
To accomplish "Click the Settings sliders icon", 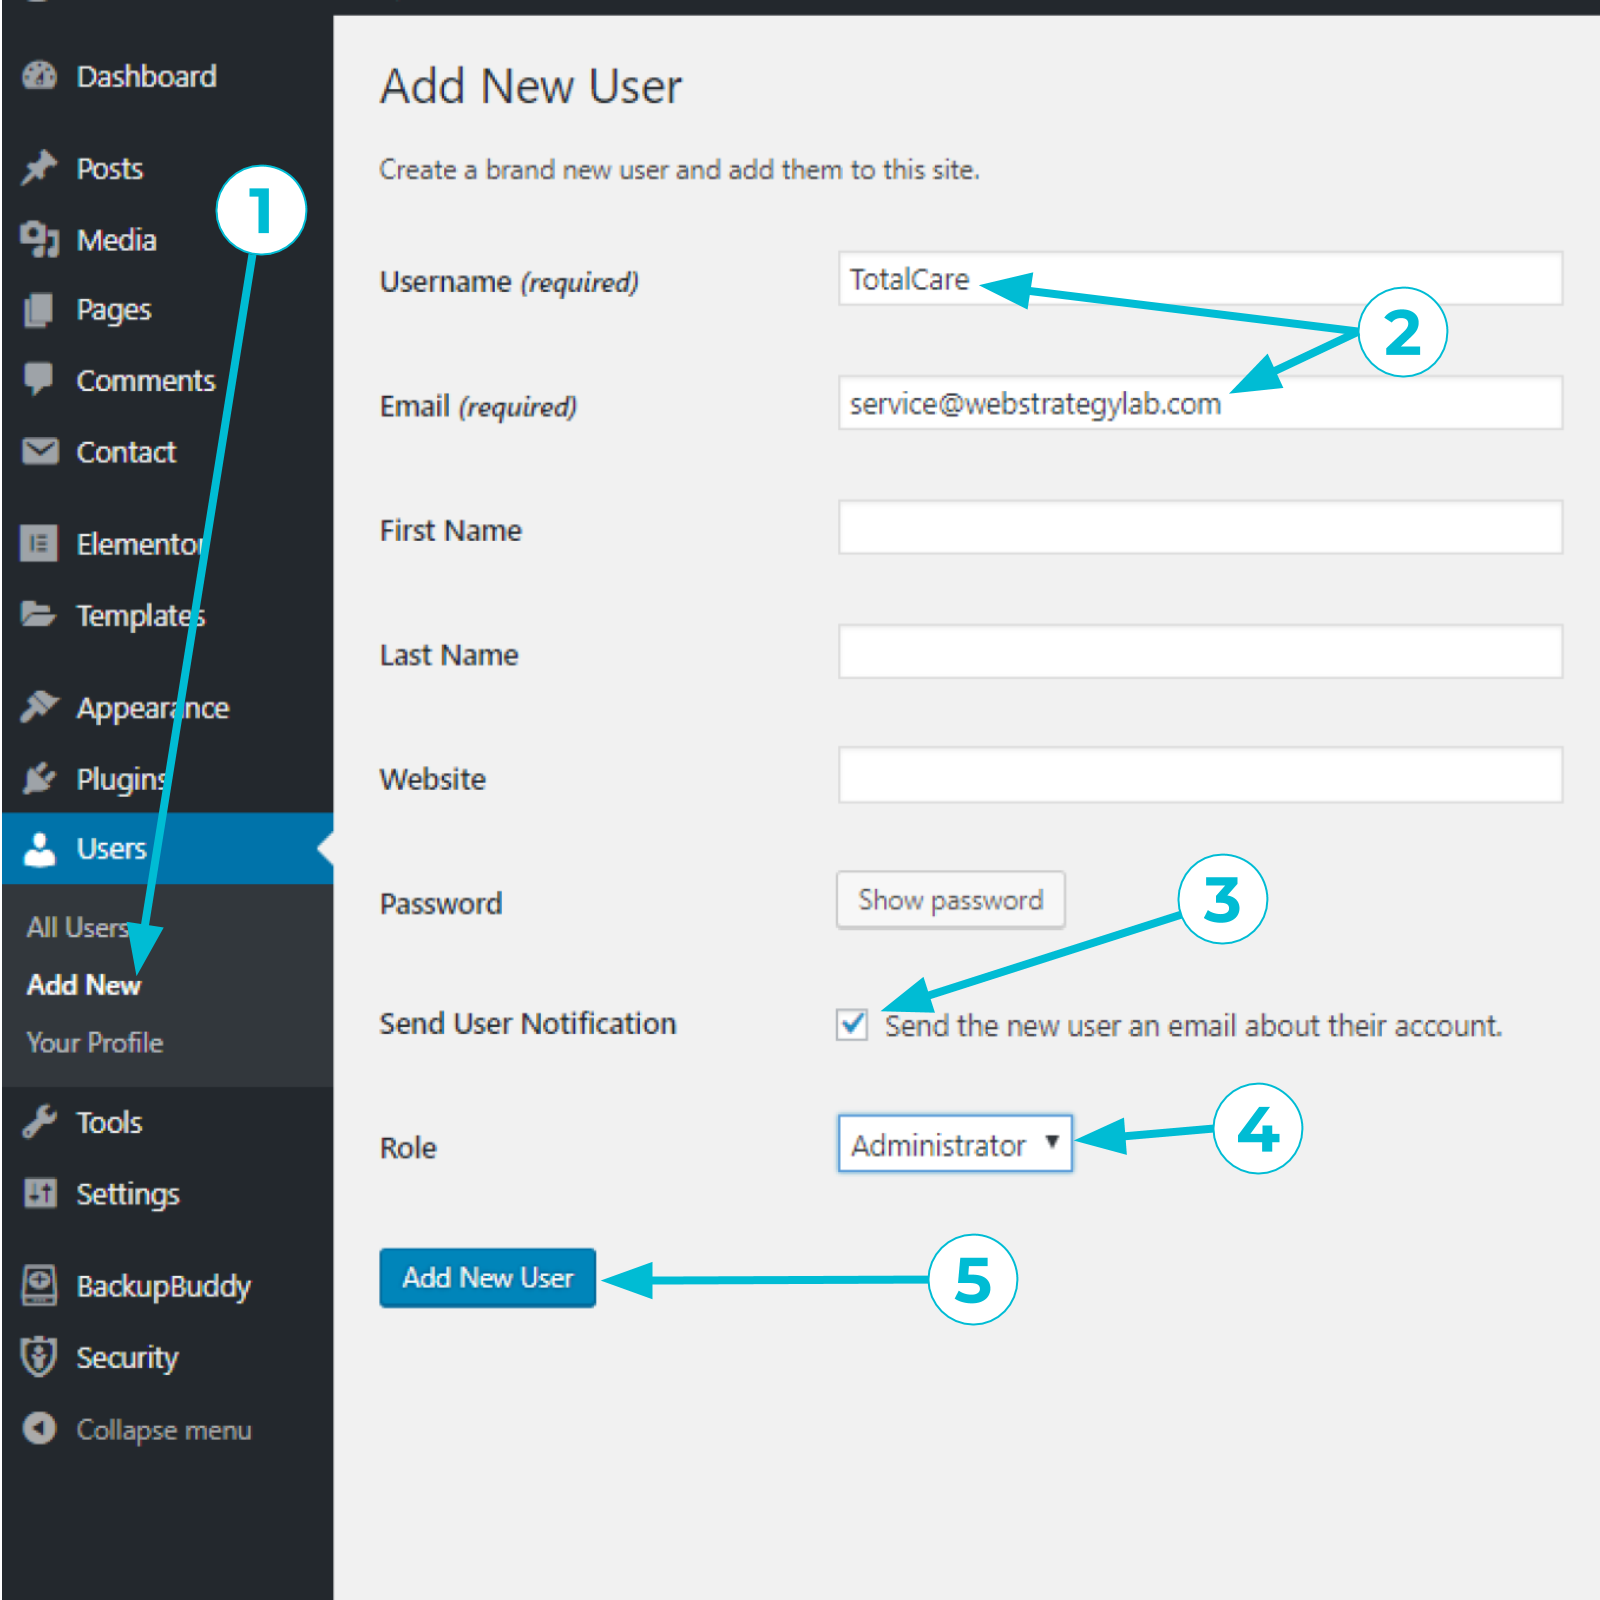I will pos(40,1193).
